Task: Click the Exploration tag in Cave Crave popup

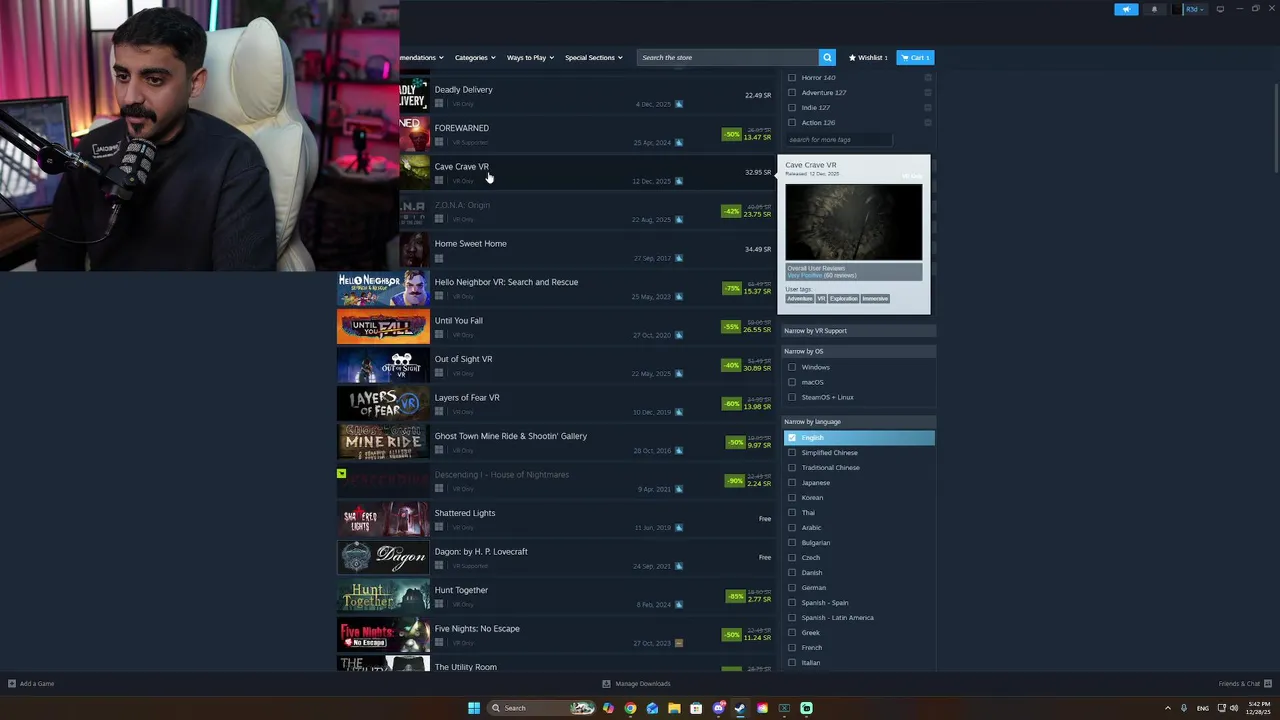Action: point(843,298)
